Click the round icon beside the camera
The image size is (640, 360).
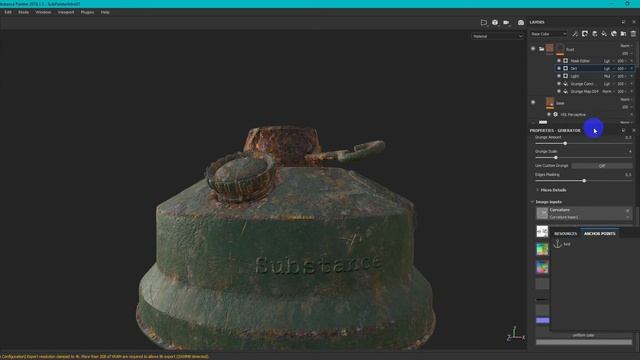495,22
